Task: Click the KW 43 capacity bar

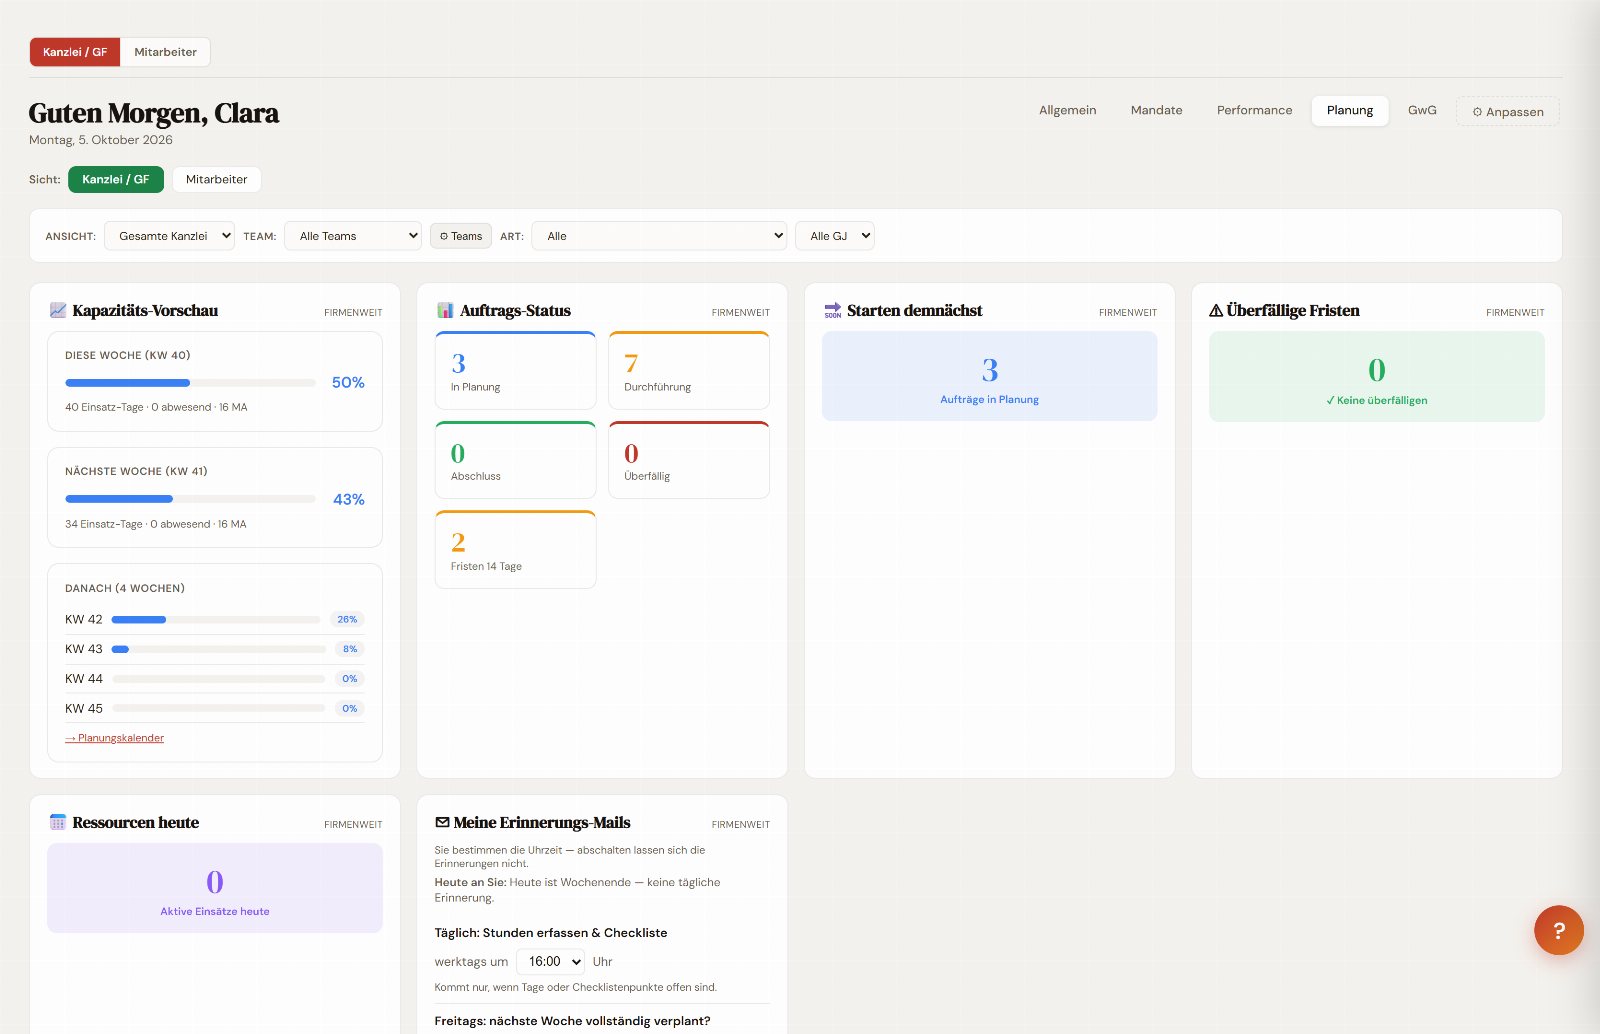Action: coord(219,649)
